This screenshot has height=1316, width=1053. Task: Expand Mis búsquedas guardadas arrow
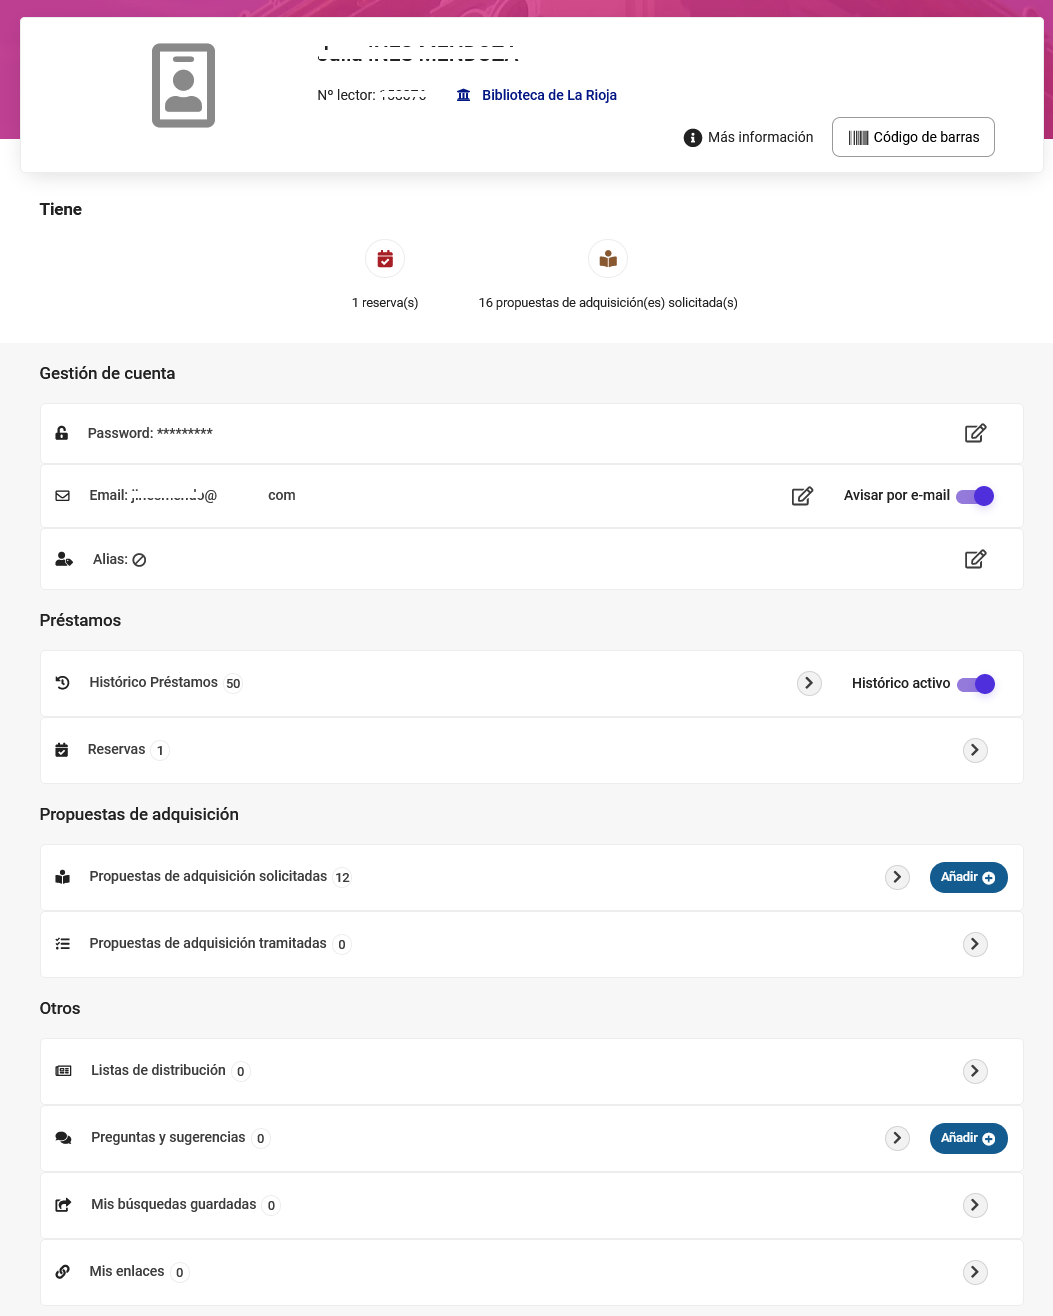pos(975,1205)
